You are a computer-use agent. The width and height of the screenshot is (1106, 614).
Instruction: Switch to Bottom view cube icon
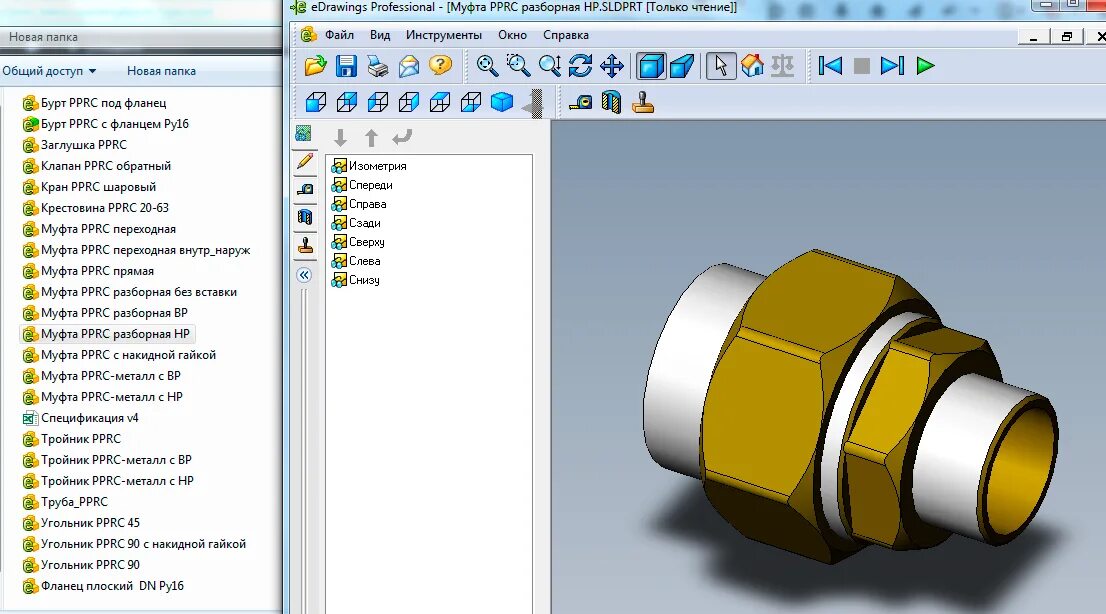[x=471, y=102]
